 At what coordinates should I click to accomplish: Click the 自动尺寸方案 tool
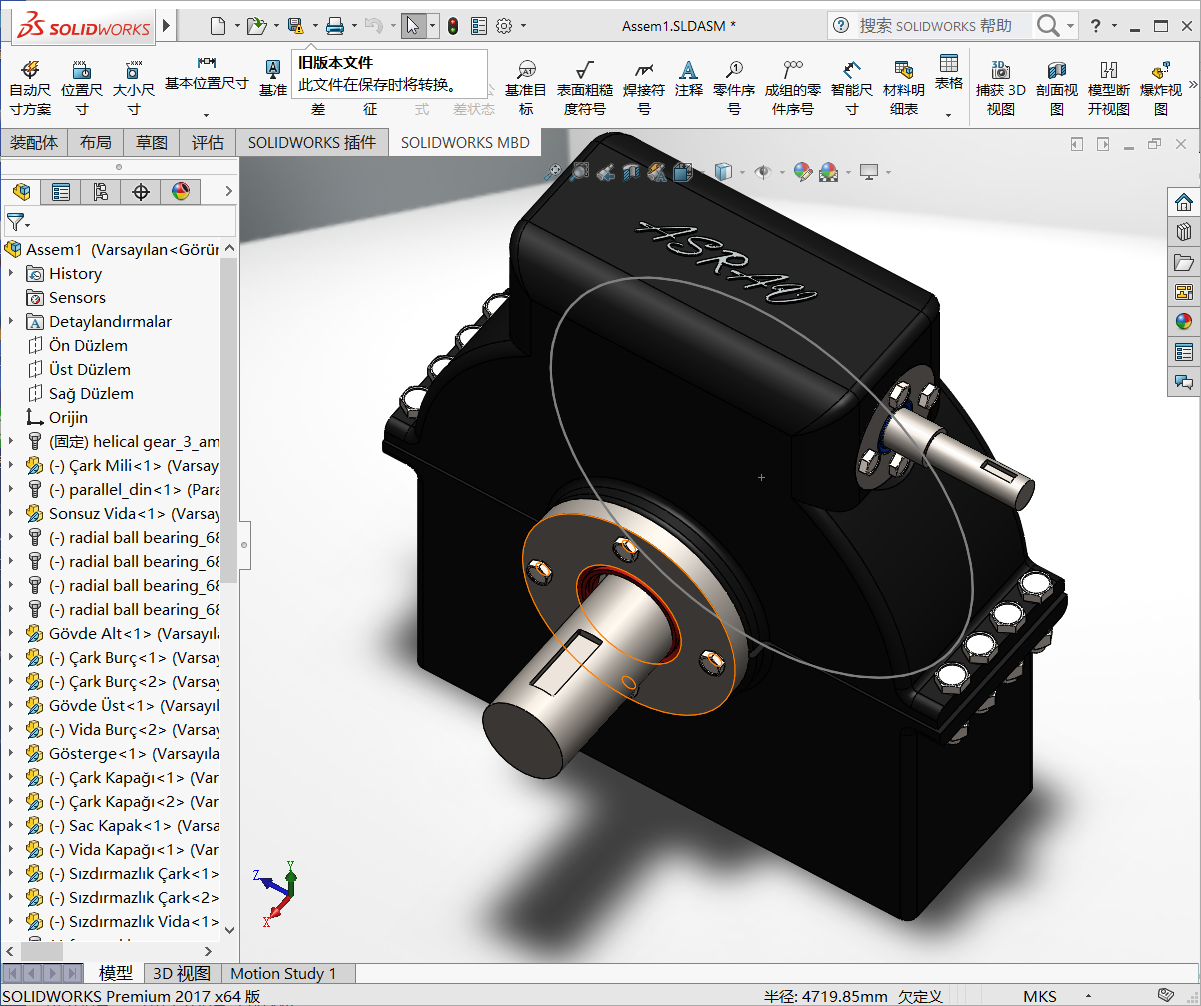[29, 88]
